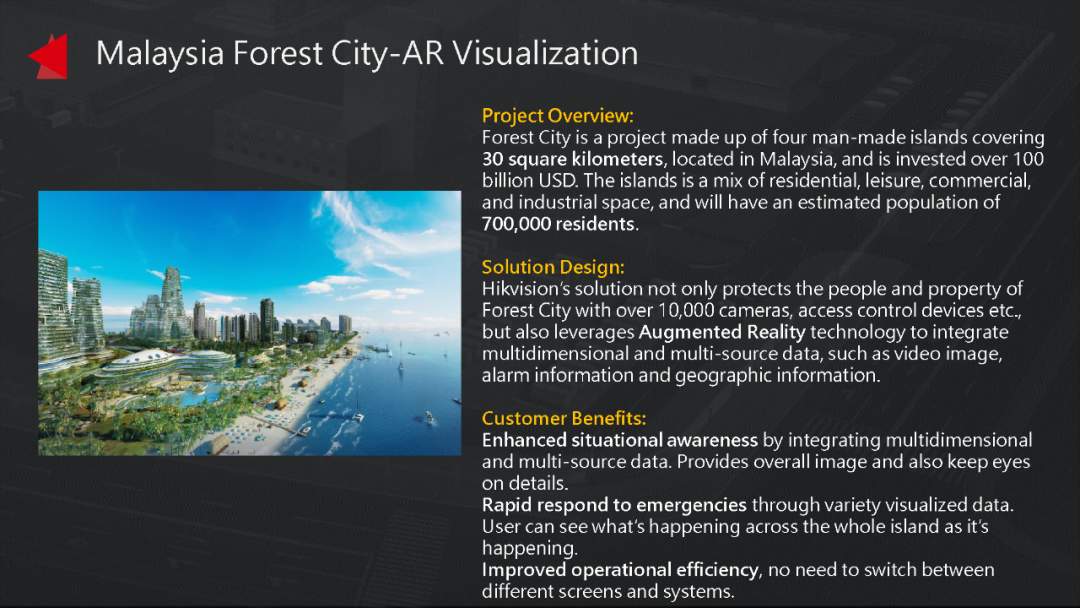Image resolution: width=1080 pixels, height=608 pixels.
Task: Click the red arrow logo icon
Action: point(48,56)
